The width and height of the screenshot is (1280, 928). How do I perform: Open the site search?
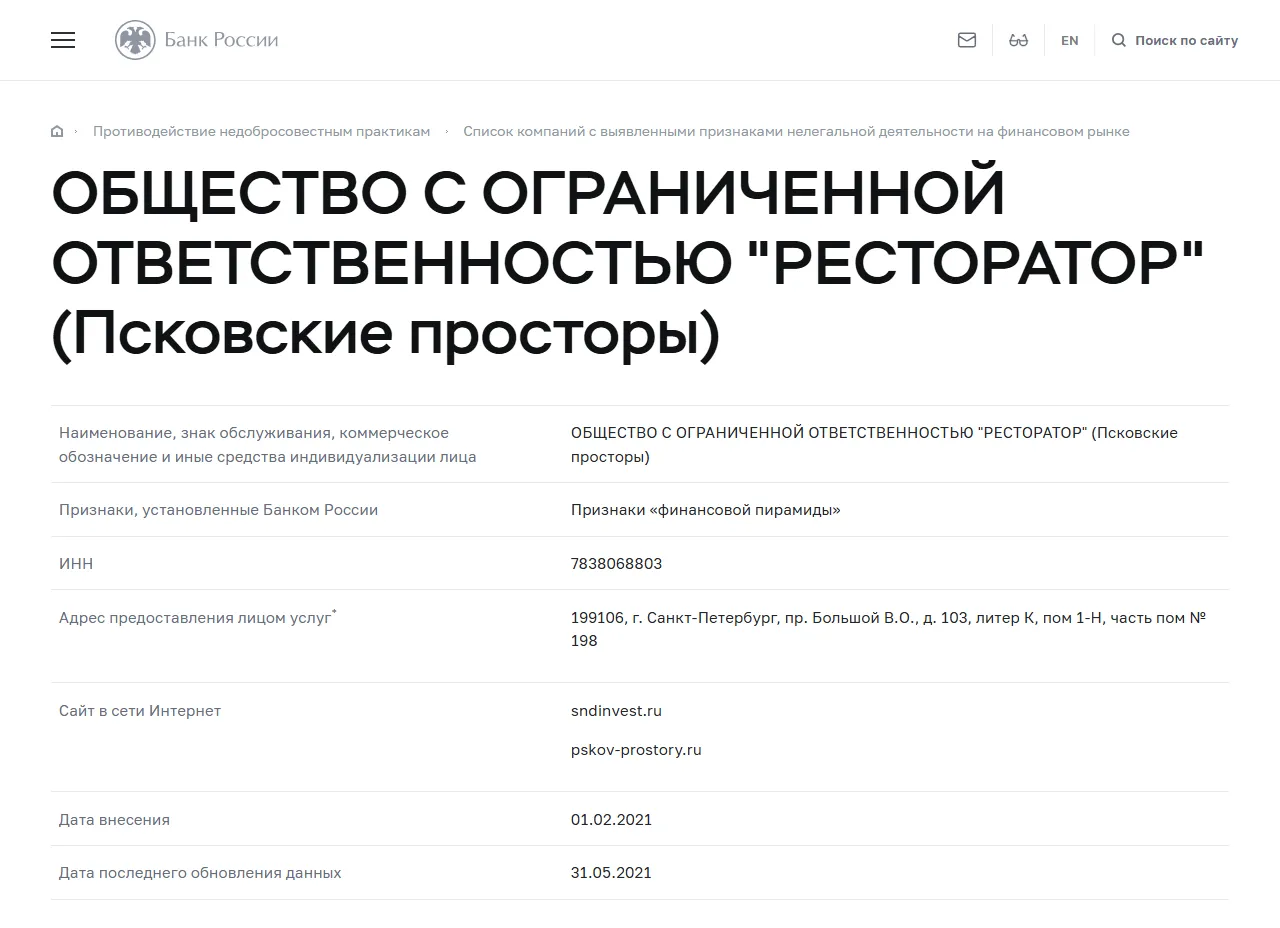(x=1175, y=41)
